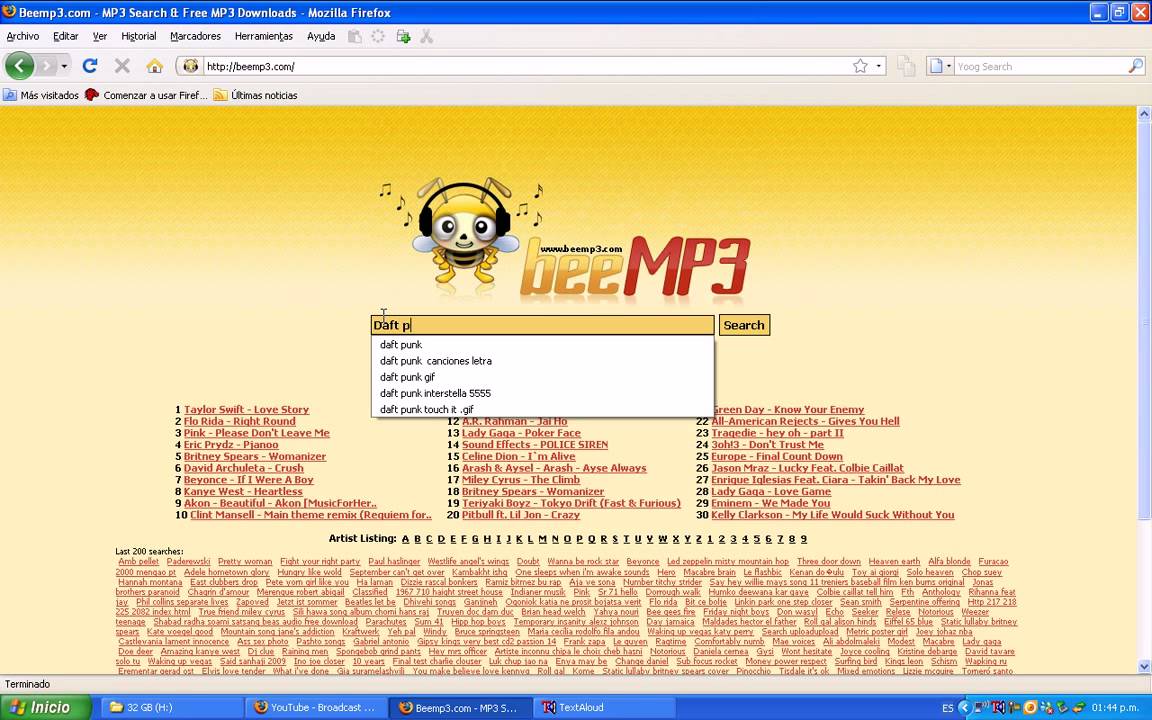Click 'Hannah montana' in last searches

(150, 582)
